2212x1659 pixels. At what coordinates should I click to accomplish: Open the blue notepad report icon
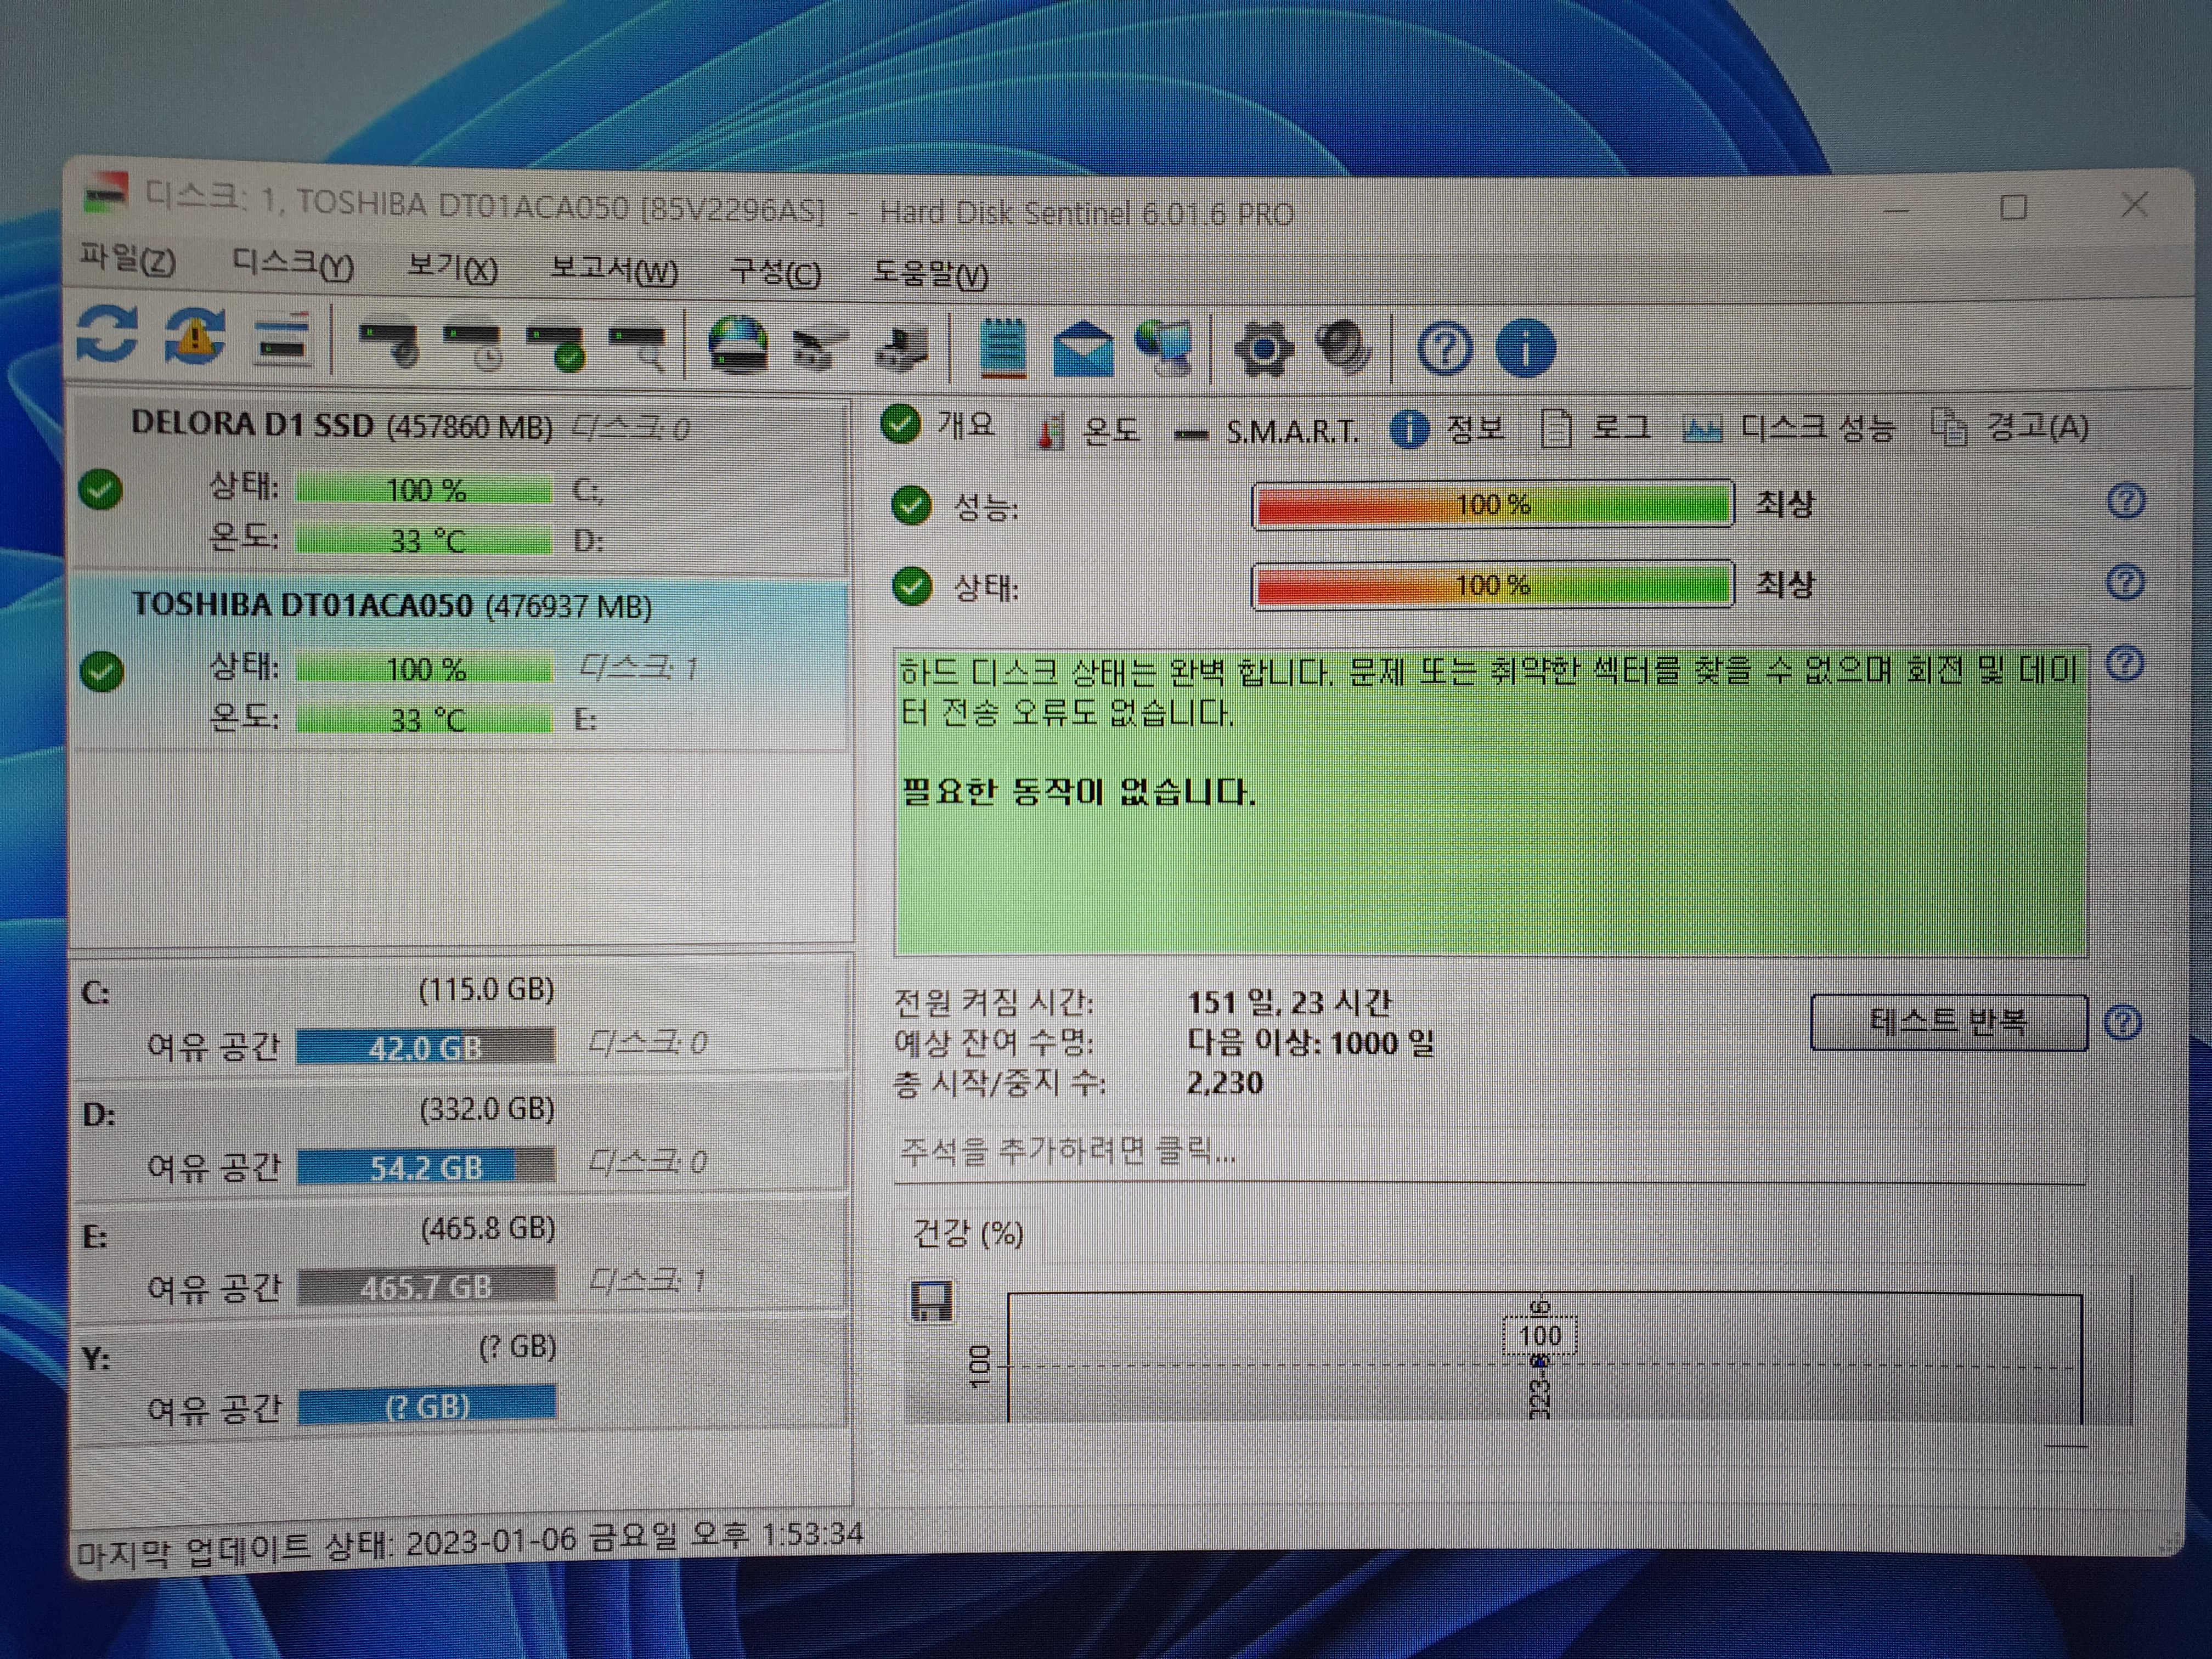[x=1003, y=348]
